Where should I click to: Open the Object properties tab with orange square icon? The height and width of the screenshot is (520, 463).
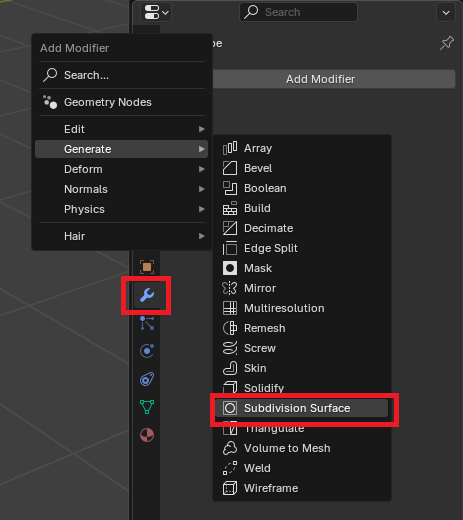point(147,267)
